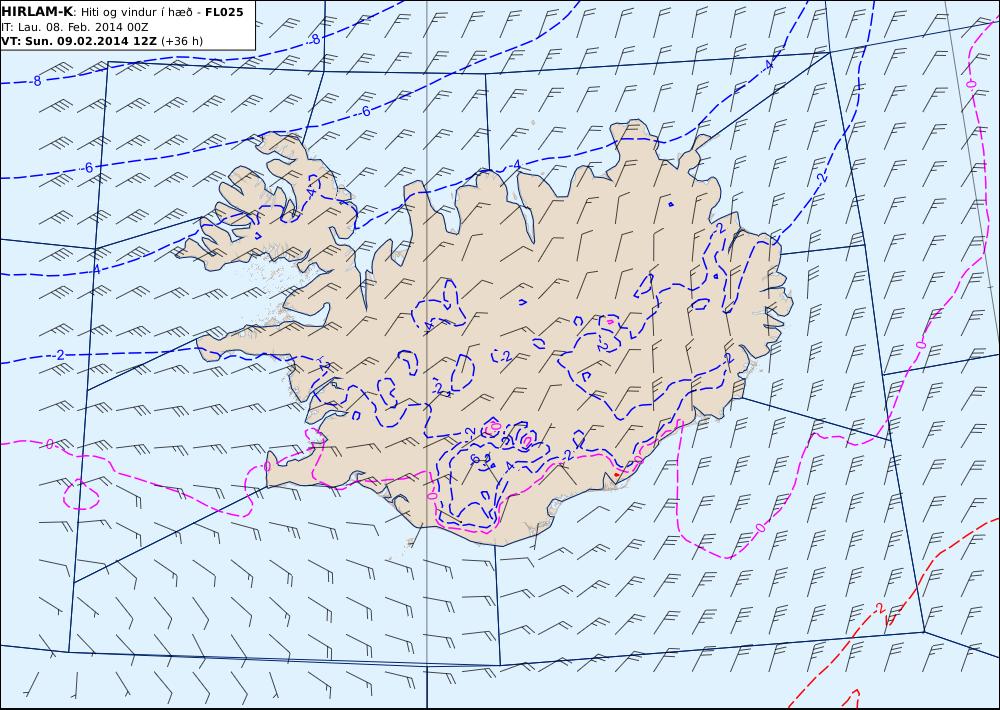Image resolution: width=1000 pixels, height=710 pixels.
Task: Select the FL025 flight level label
Action: point(224,12)
